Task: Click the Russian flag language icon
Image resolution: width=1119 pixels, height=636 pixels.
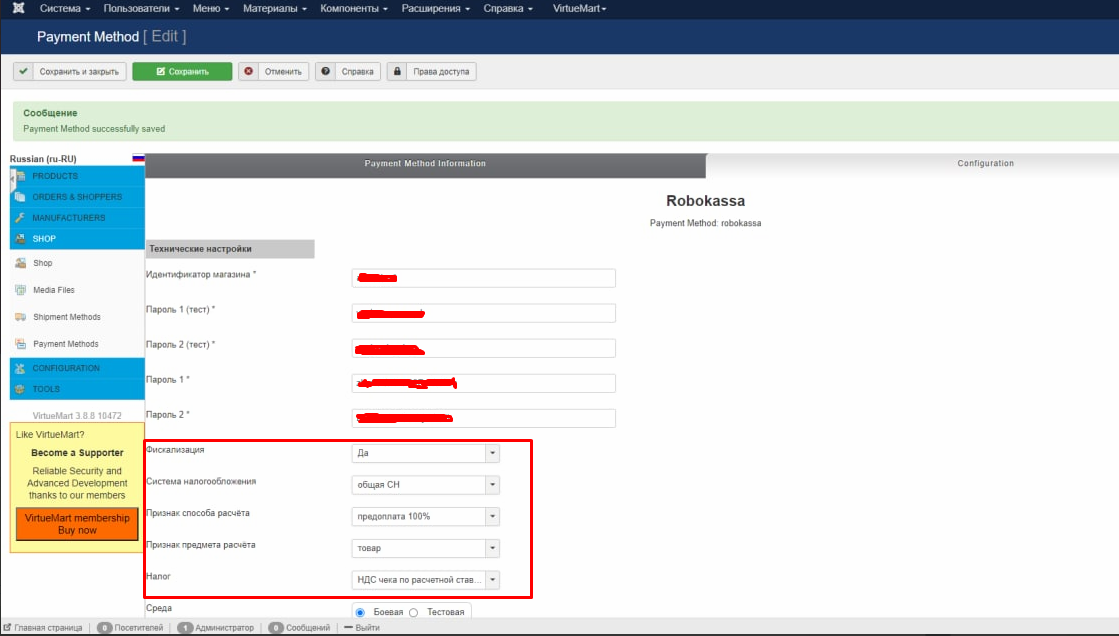Action: (x=138, y=158)
